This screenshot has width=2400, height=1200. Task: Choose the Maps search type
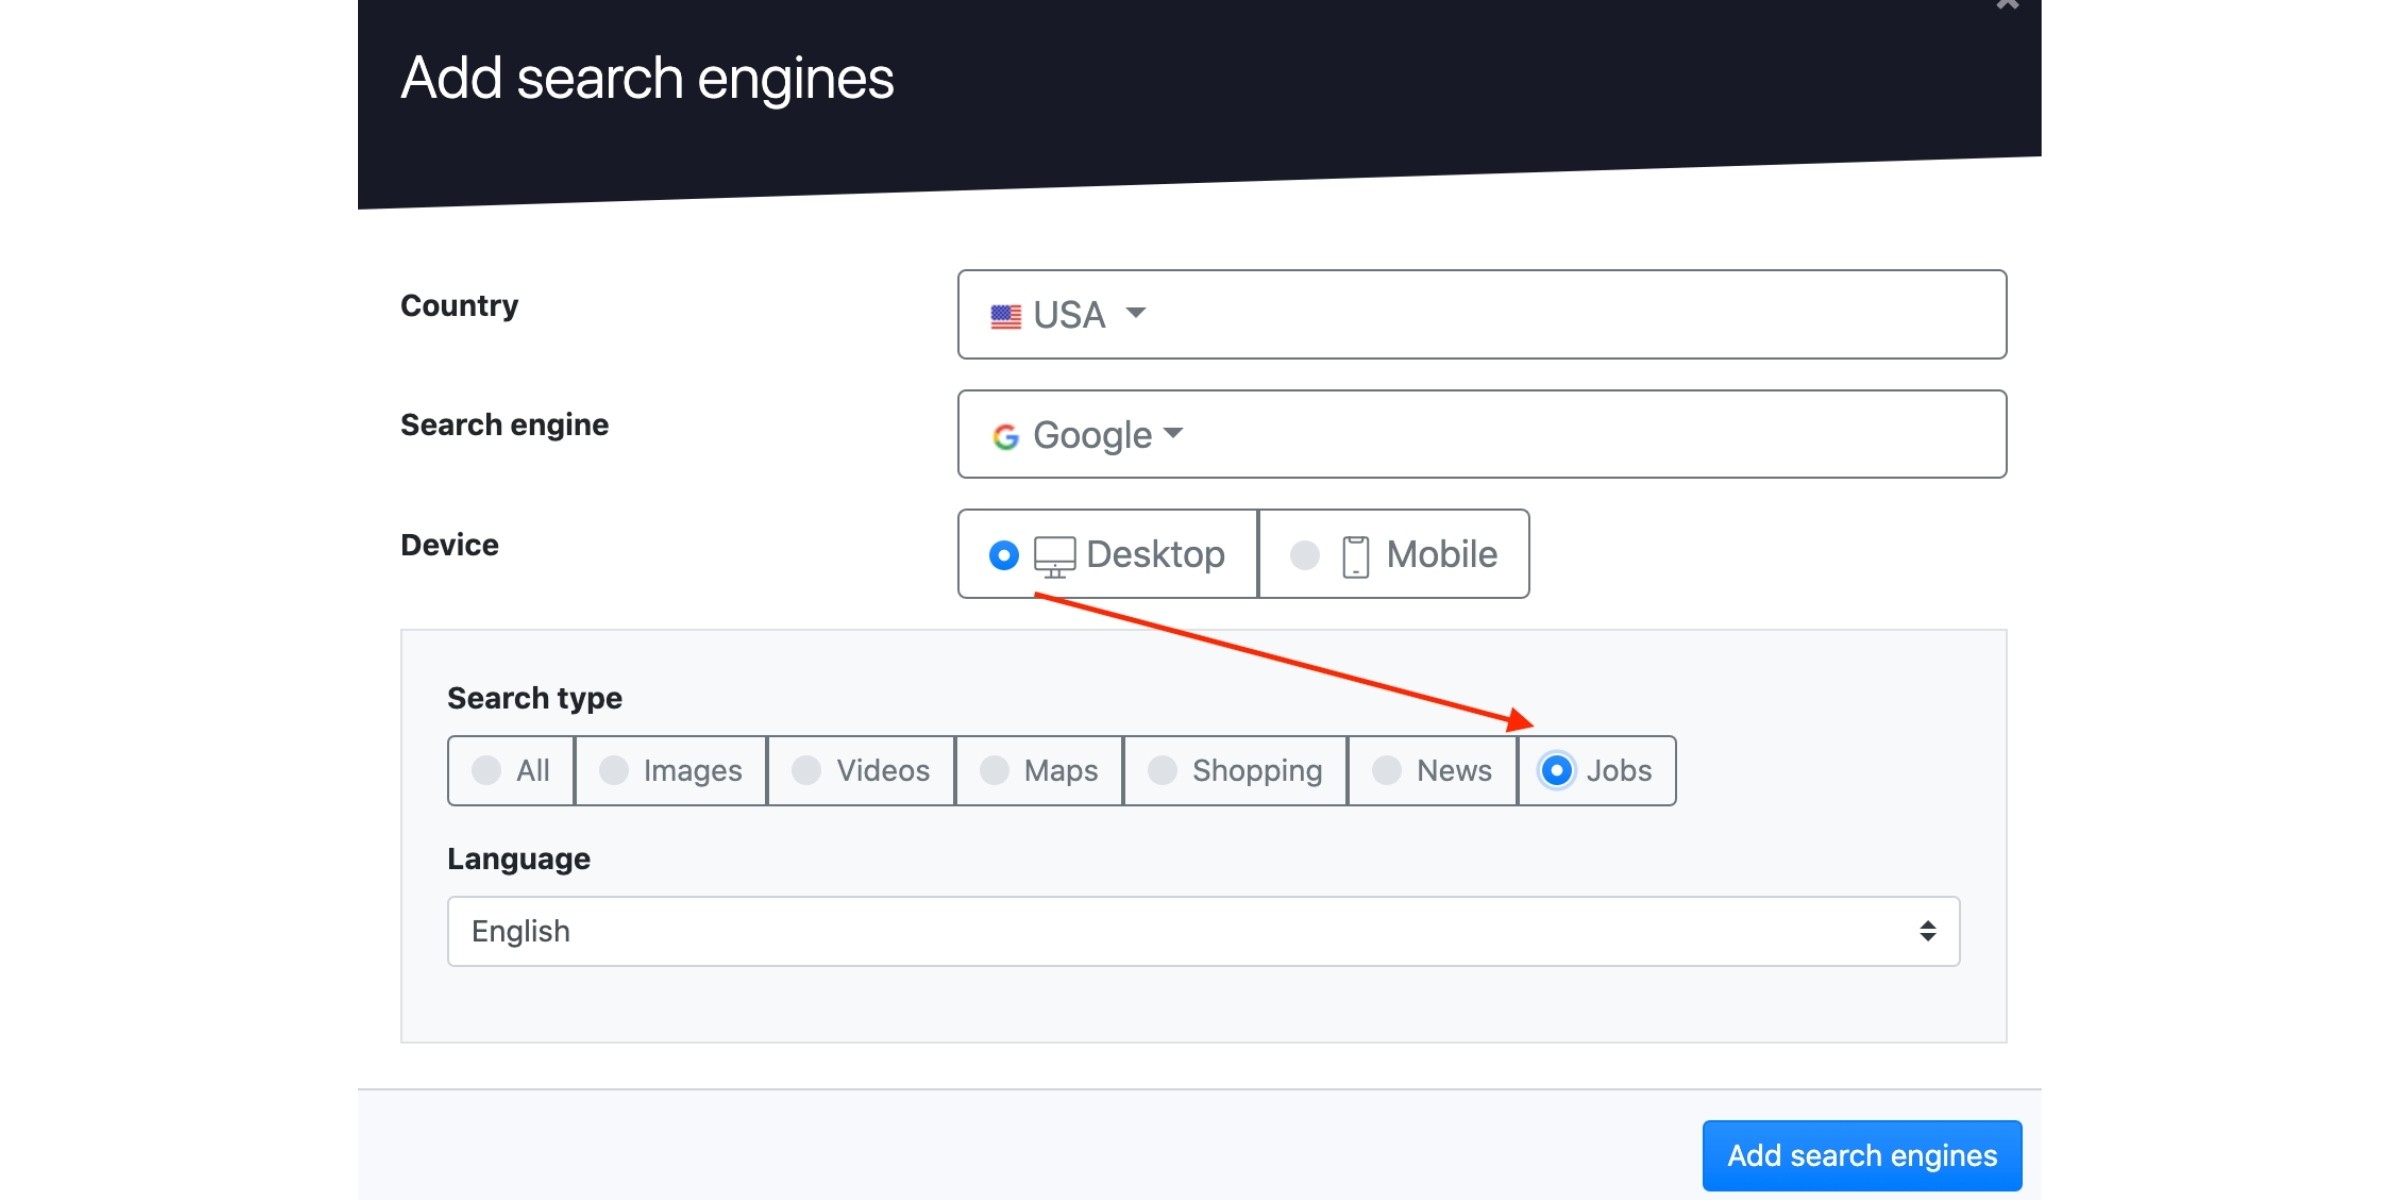coord(1039,770)
